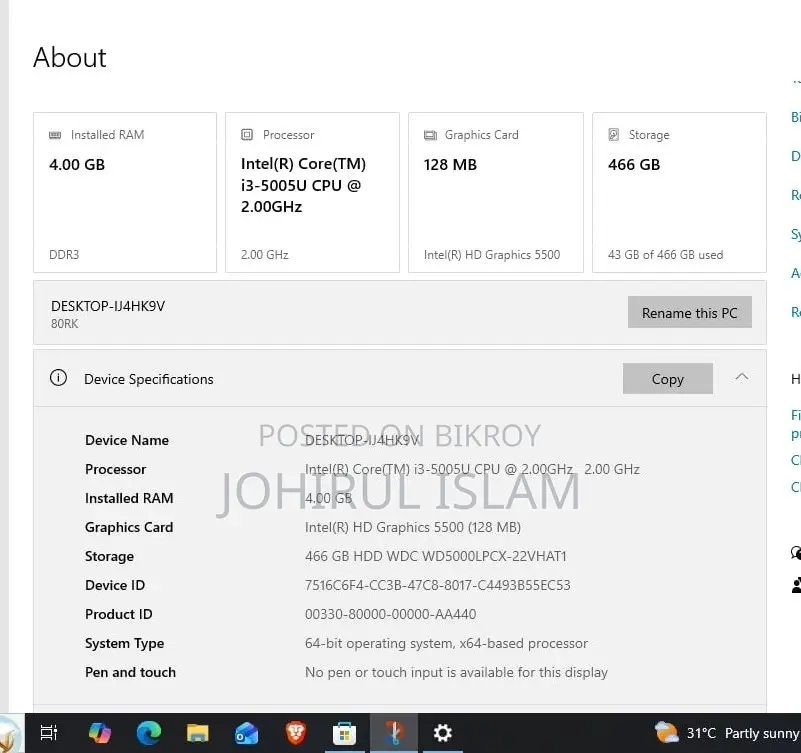This screenshot has height=753, width=801.
Task: Click the Pen and touch label
Action: pyautogui.click(x=130, y=672)
